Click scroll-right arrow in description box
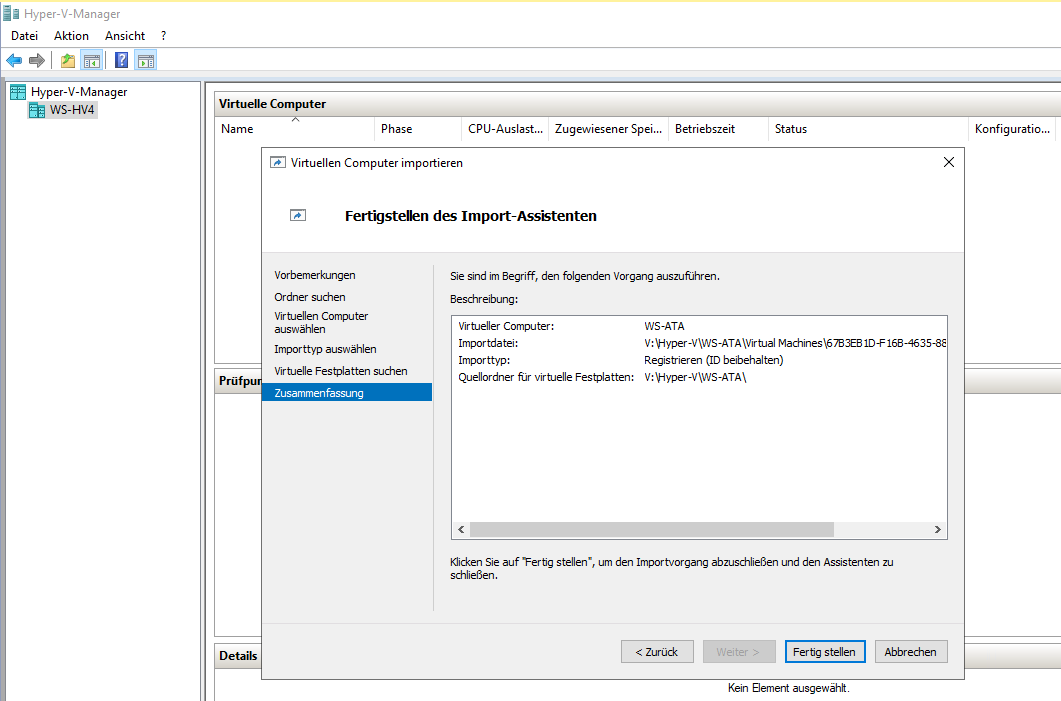Image resolution: width=1061 pixels, height=701 pixels. click(937, 529)
